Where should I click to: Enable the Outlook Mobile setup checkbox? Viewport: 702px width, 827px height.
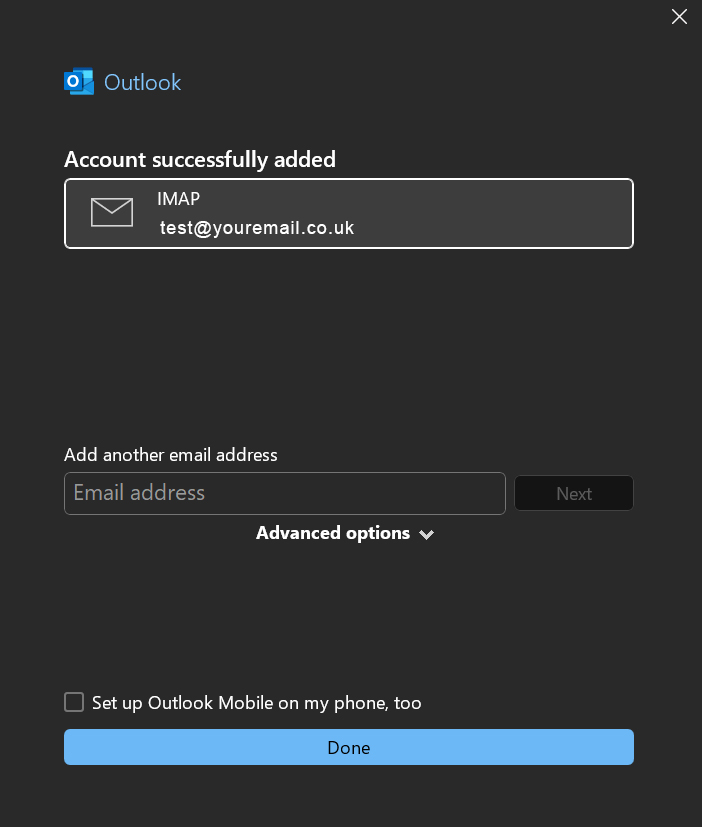[74, 703]
